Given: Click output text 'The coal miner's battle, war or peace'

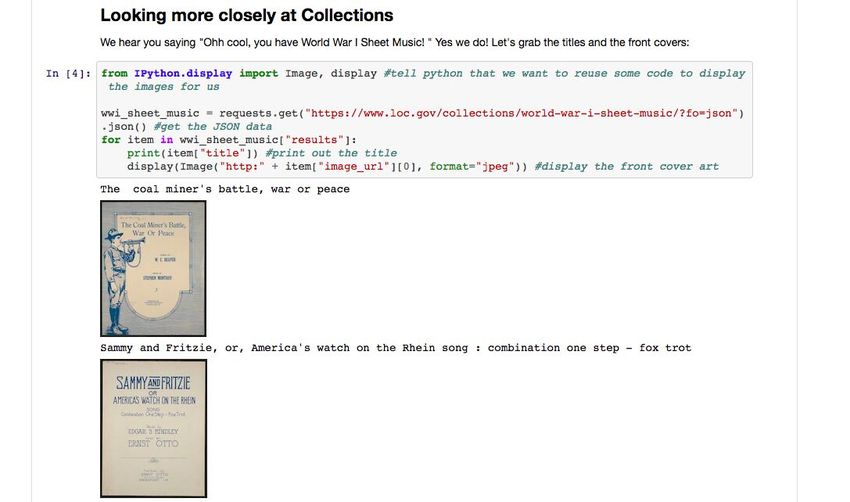Looking at the screenshot, I should click(x=225, y=189).
